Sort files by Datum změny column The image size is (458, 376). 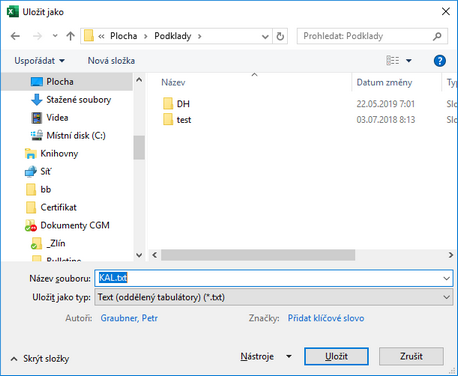(384, 82)
